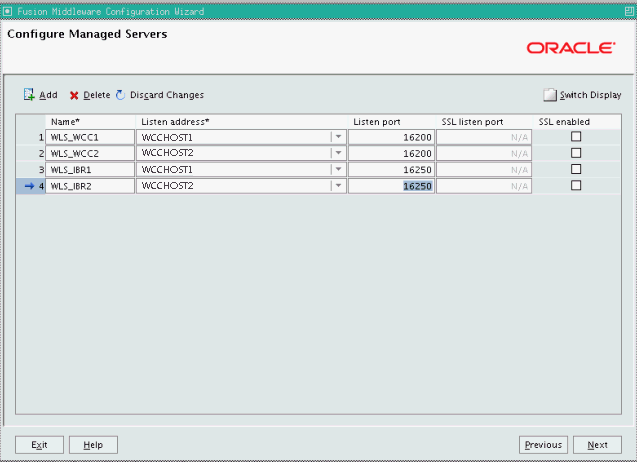Click WCCHOST1 address in WLS_IBR1 row
Viewport: 637px width, 462px height.
click(167, 170)
